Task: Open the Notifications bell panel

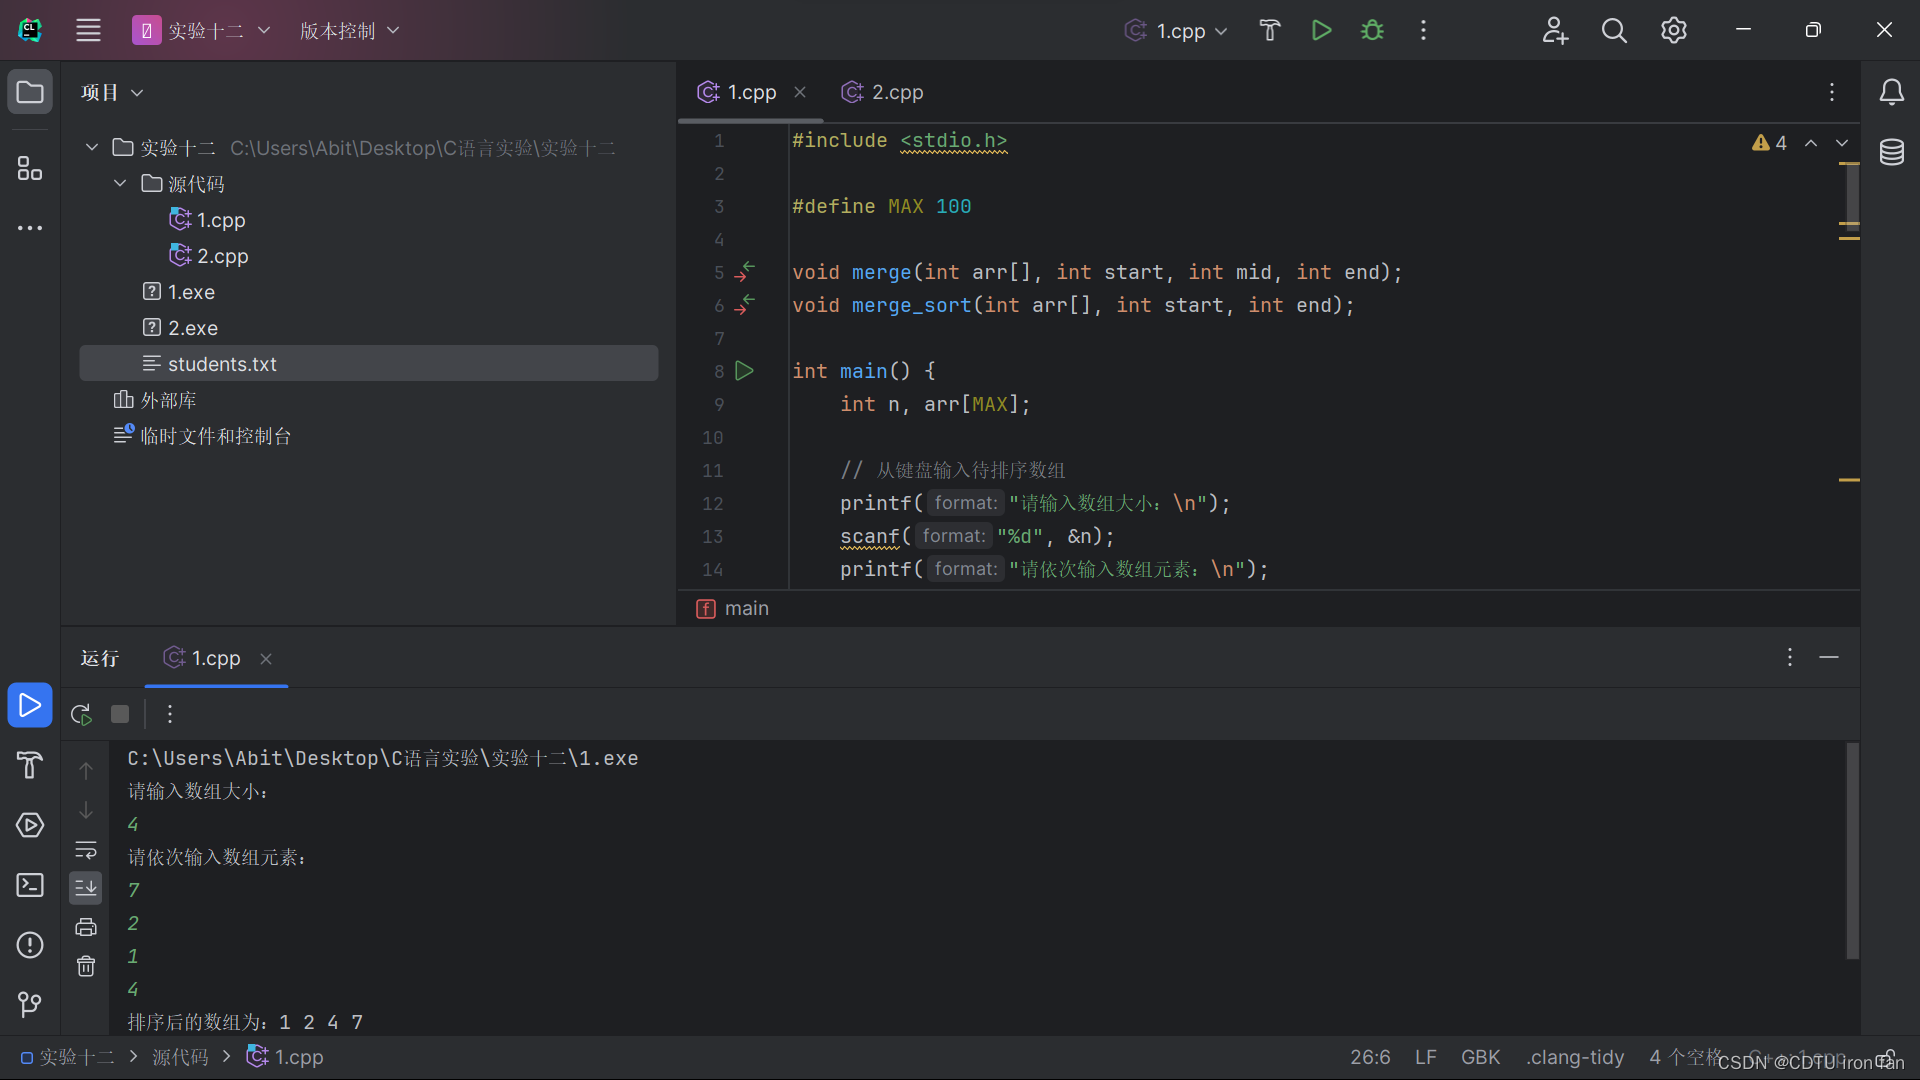Action: point(1891,92)
